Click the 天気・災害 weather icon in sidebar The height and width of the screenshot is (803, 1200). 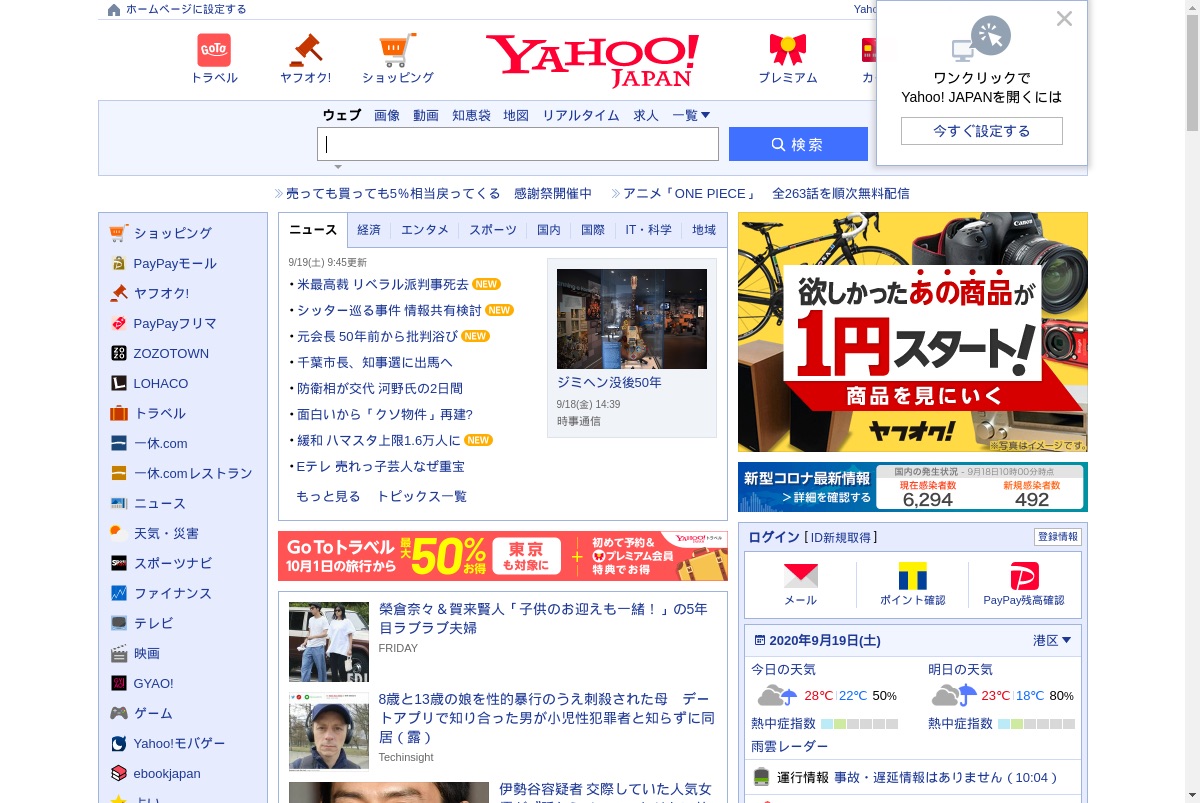[119, 533]
